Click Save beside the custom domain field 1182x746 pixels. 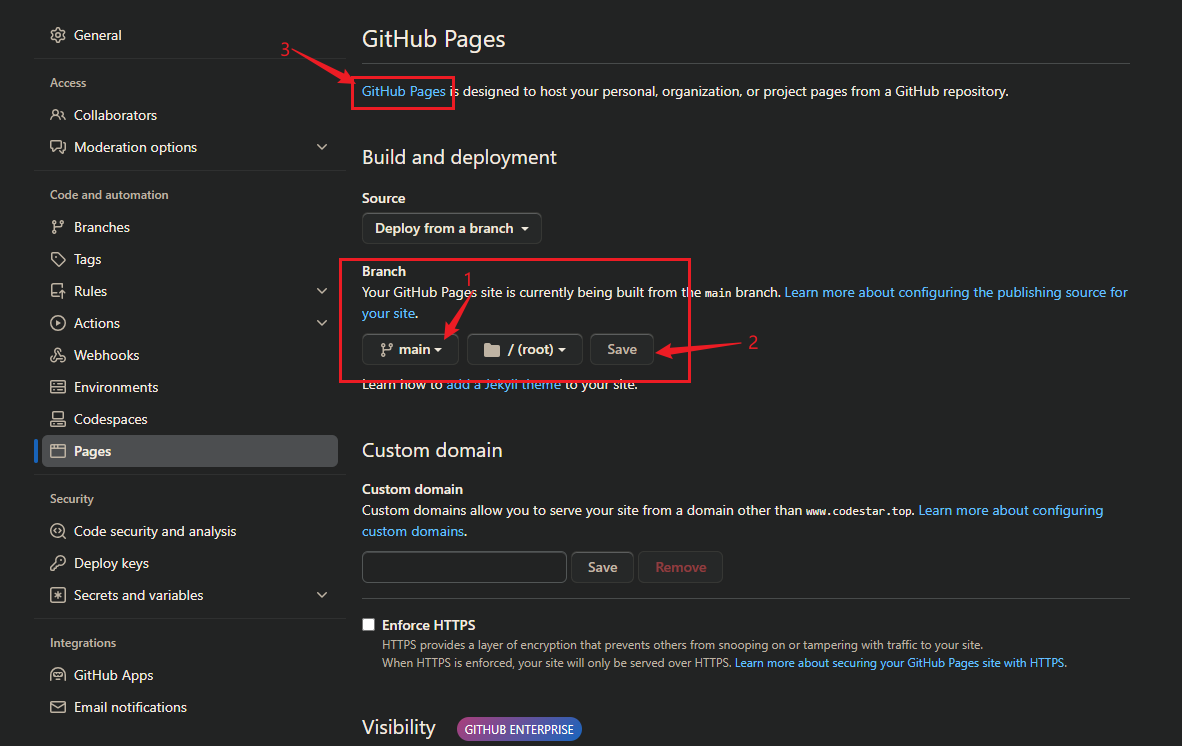click(602, 567)
